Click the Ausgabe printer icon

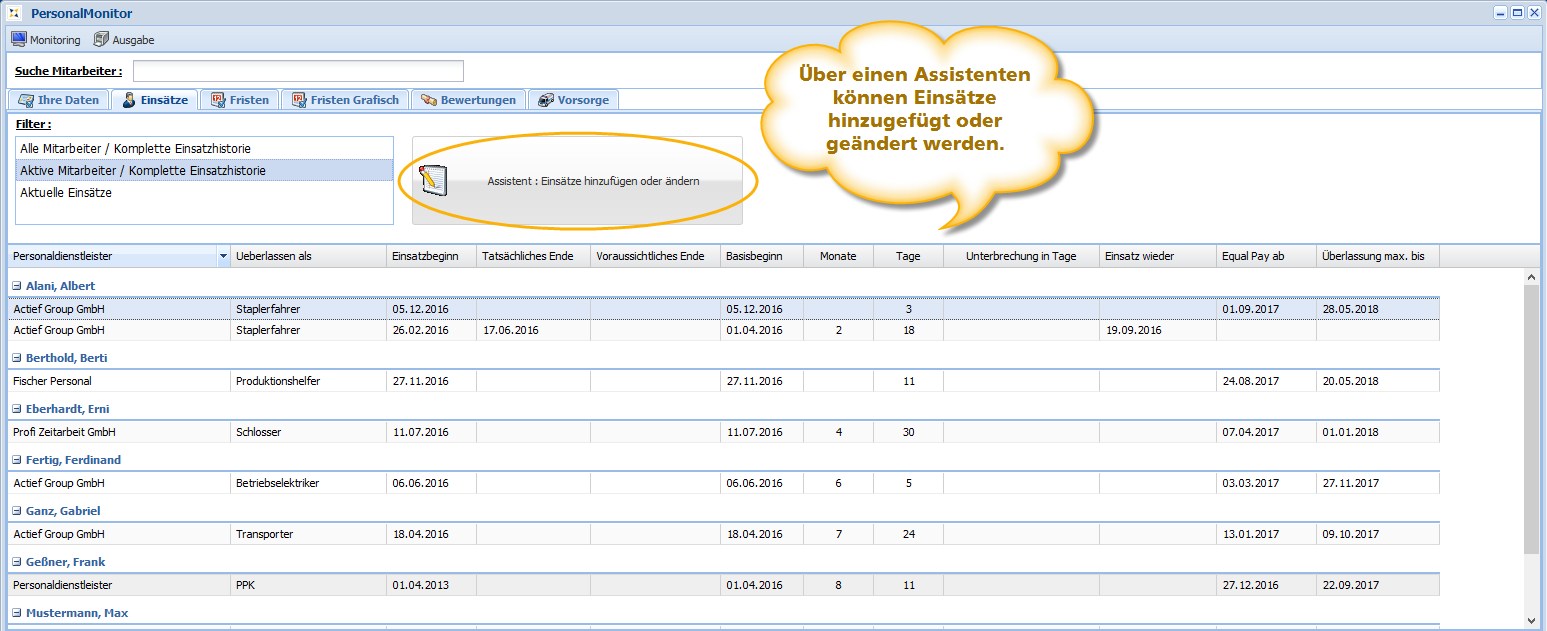pos(101,40)
